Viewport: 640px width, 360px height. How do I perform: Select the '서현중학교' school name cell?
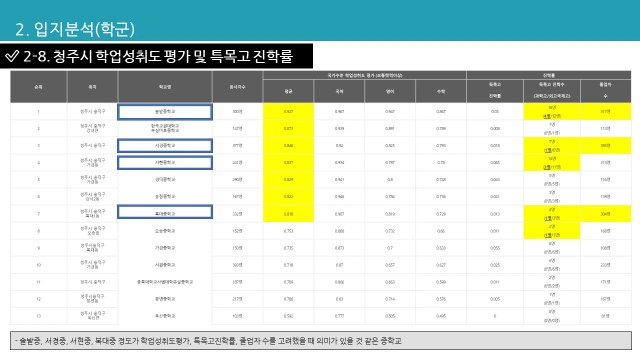165,162
